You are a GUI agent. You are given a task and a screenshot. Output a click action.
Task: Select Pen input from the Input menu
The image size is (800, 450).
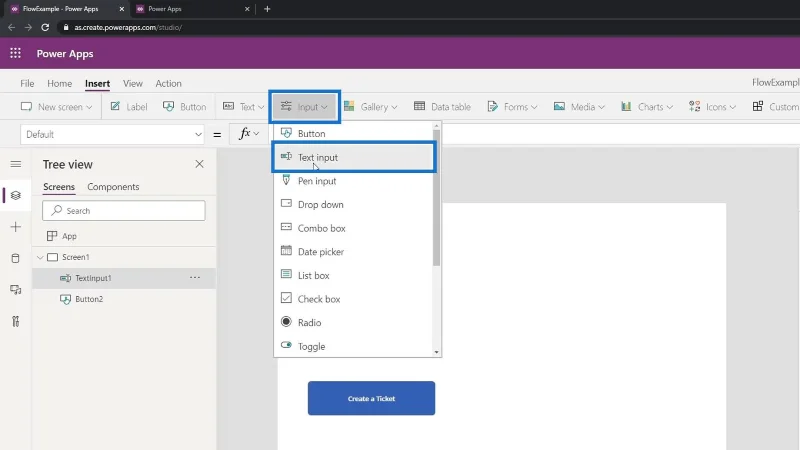click(x=353, y=181)
